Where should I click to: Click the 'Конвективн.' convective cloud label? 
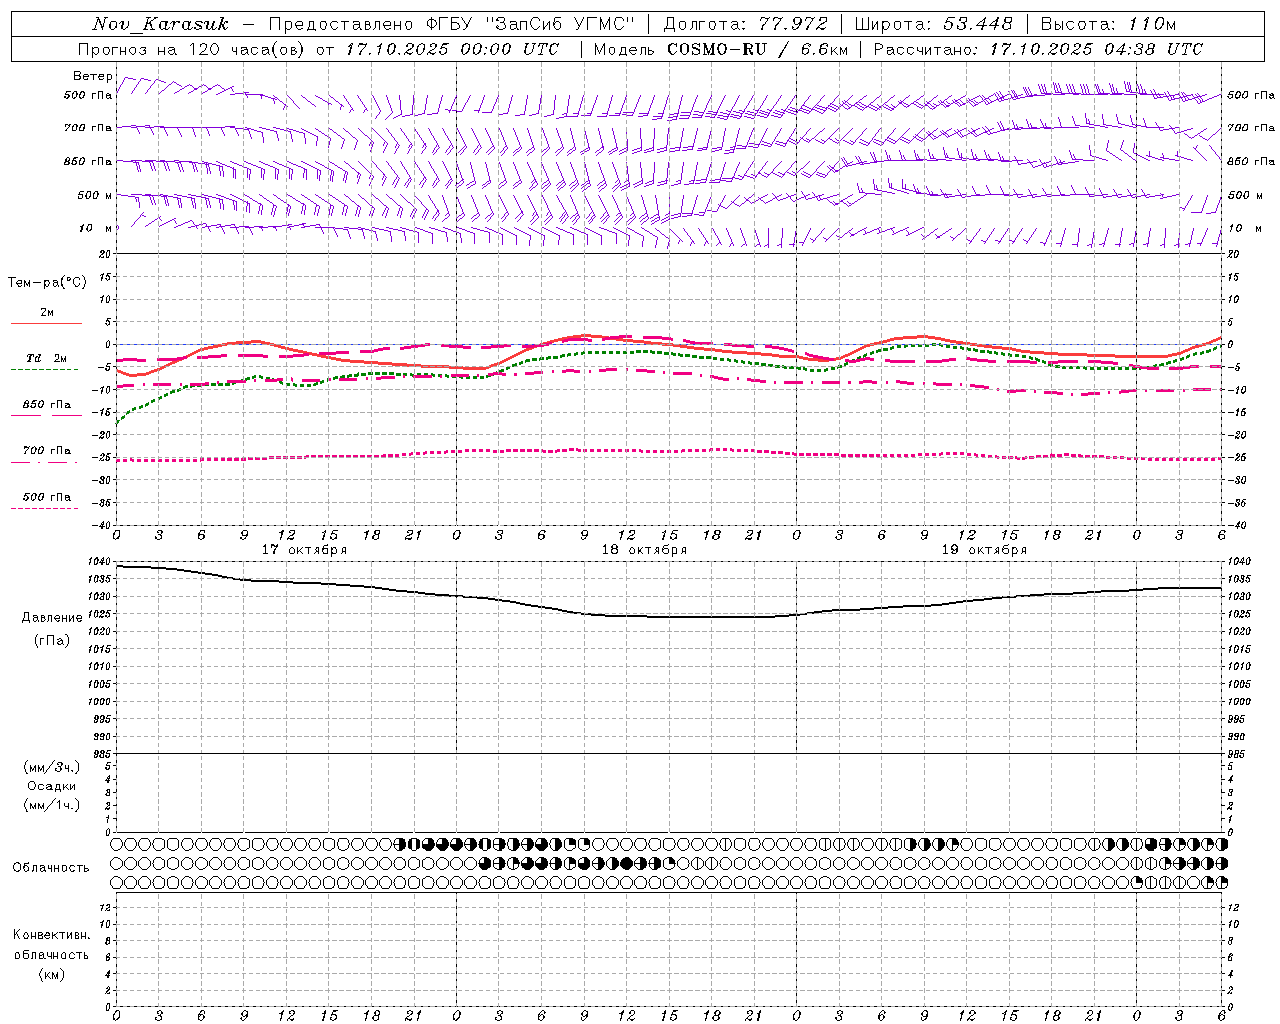point(52,935)
